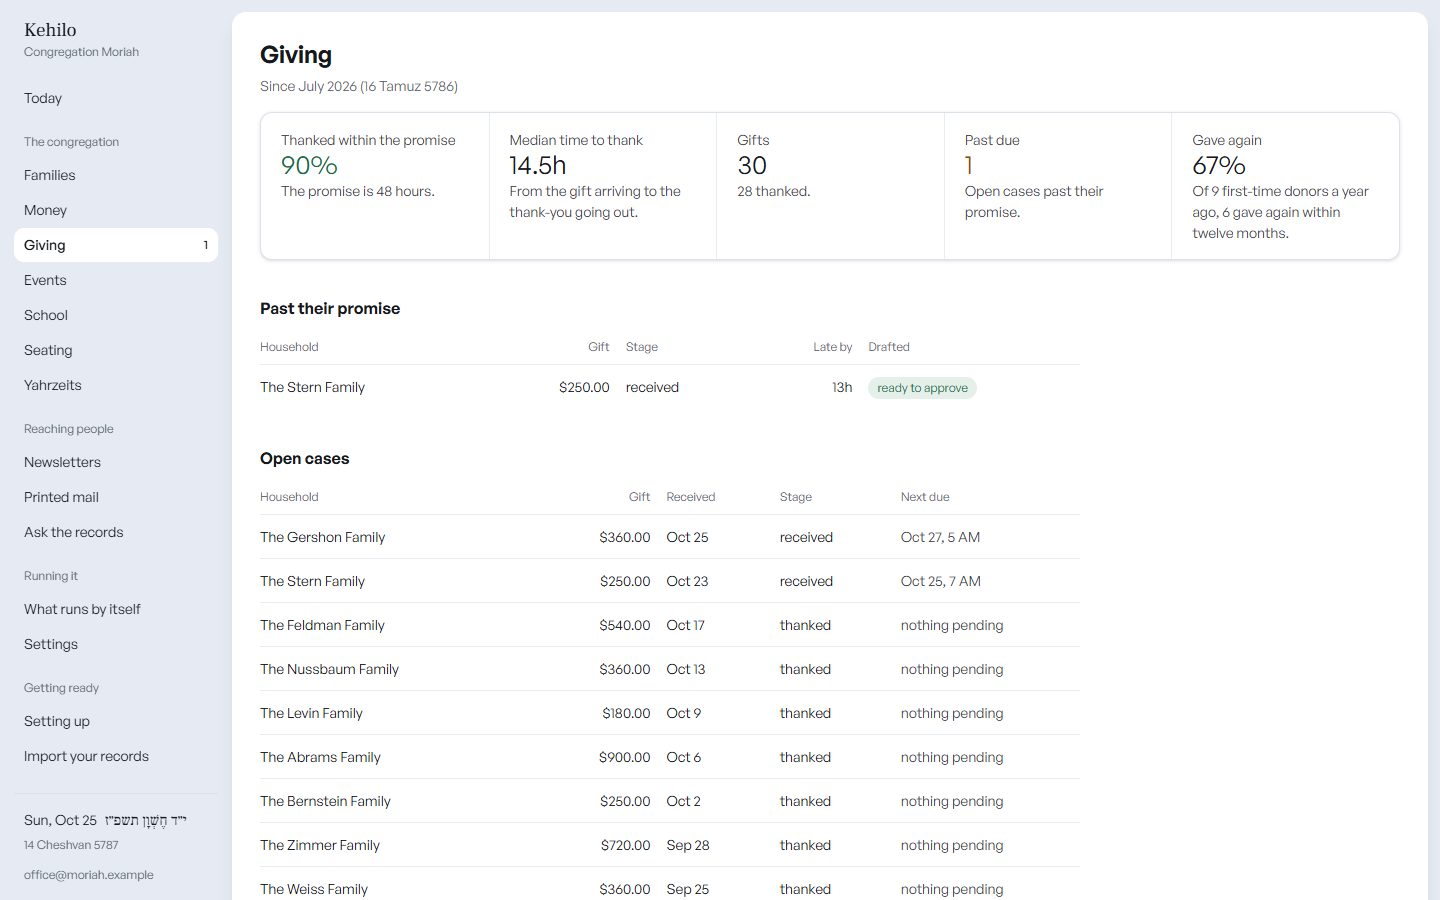1440x900 pixels.
Task: Open The Levin Family case
Action: tap(670, 713)
